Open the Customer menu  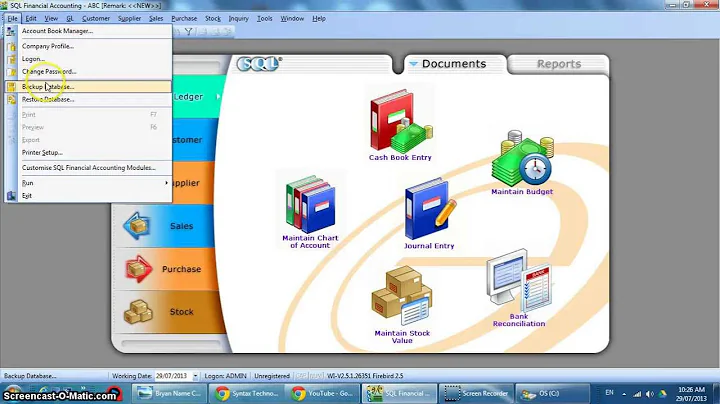tap(96, 19)
